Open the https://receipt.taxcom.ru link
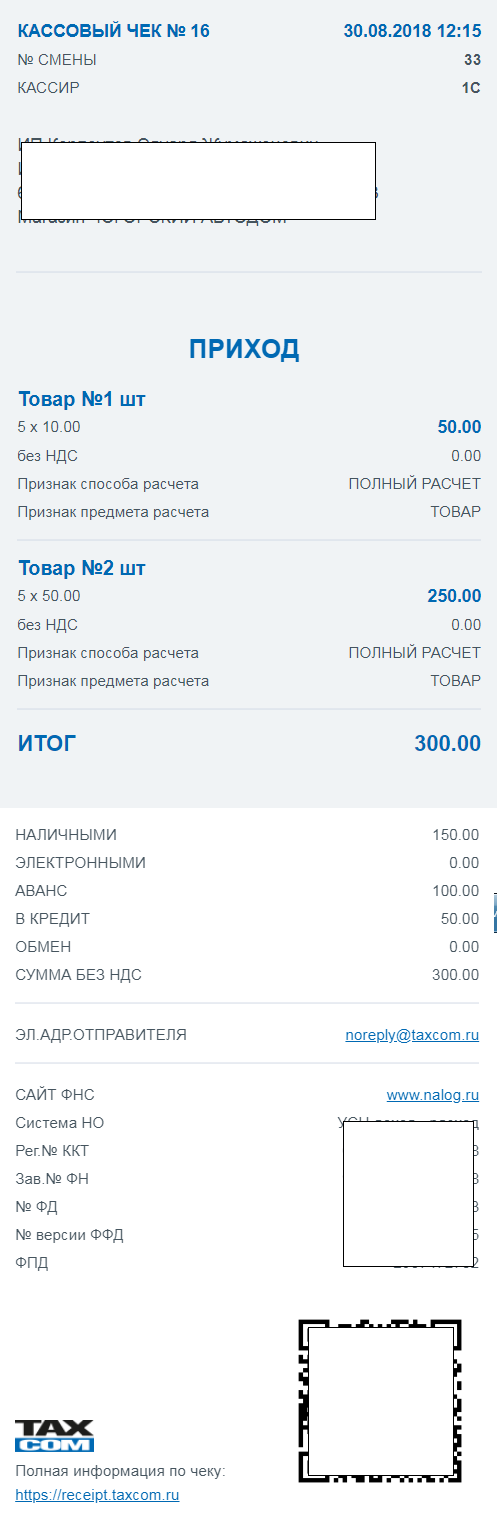497x1516 pixels. 97,1496
